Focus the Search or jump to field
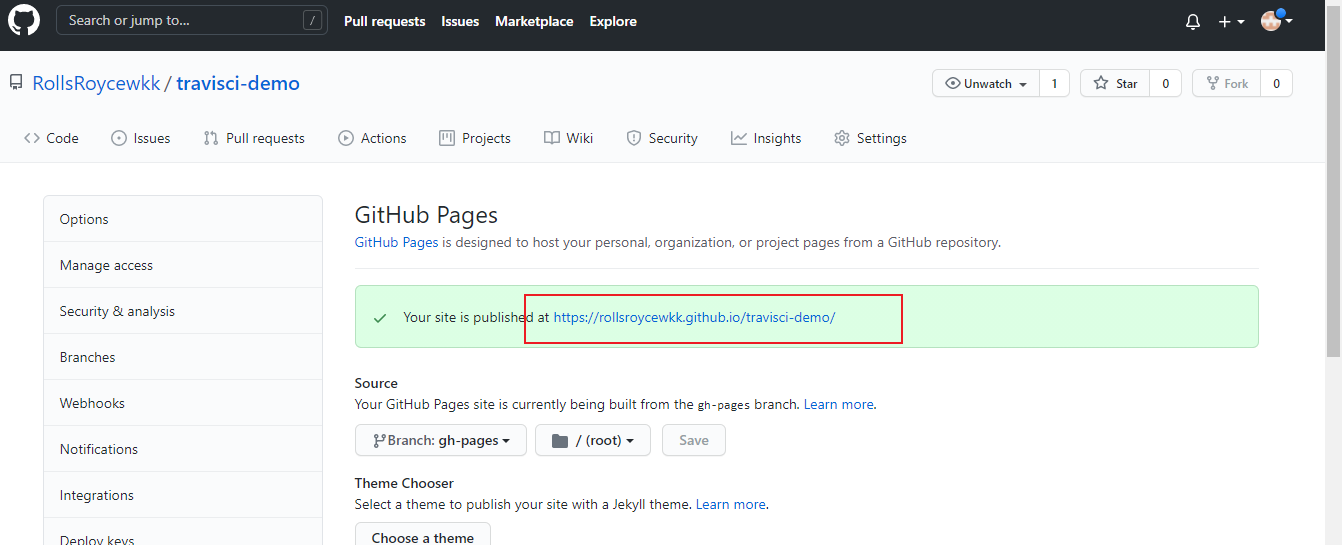This screenshot has width=1342, height=545. [192, 20]
